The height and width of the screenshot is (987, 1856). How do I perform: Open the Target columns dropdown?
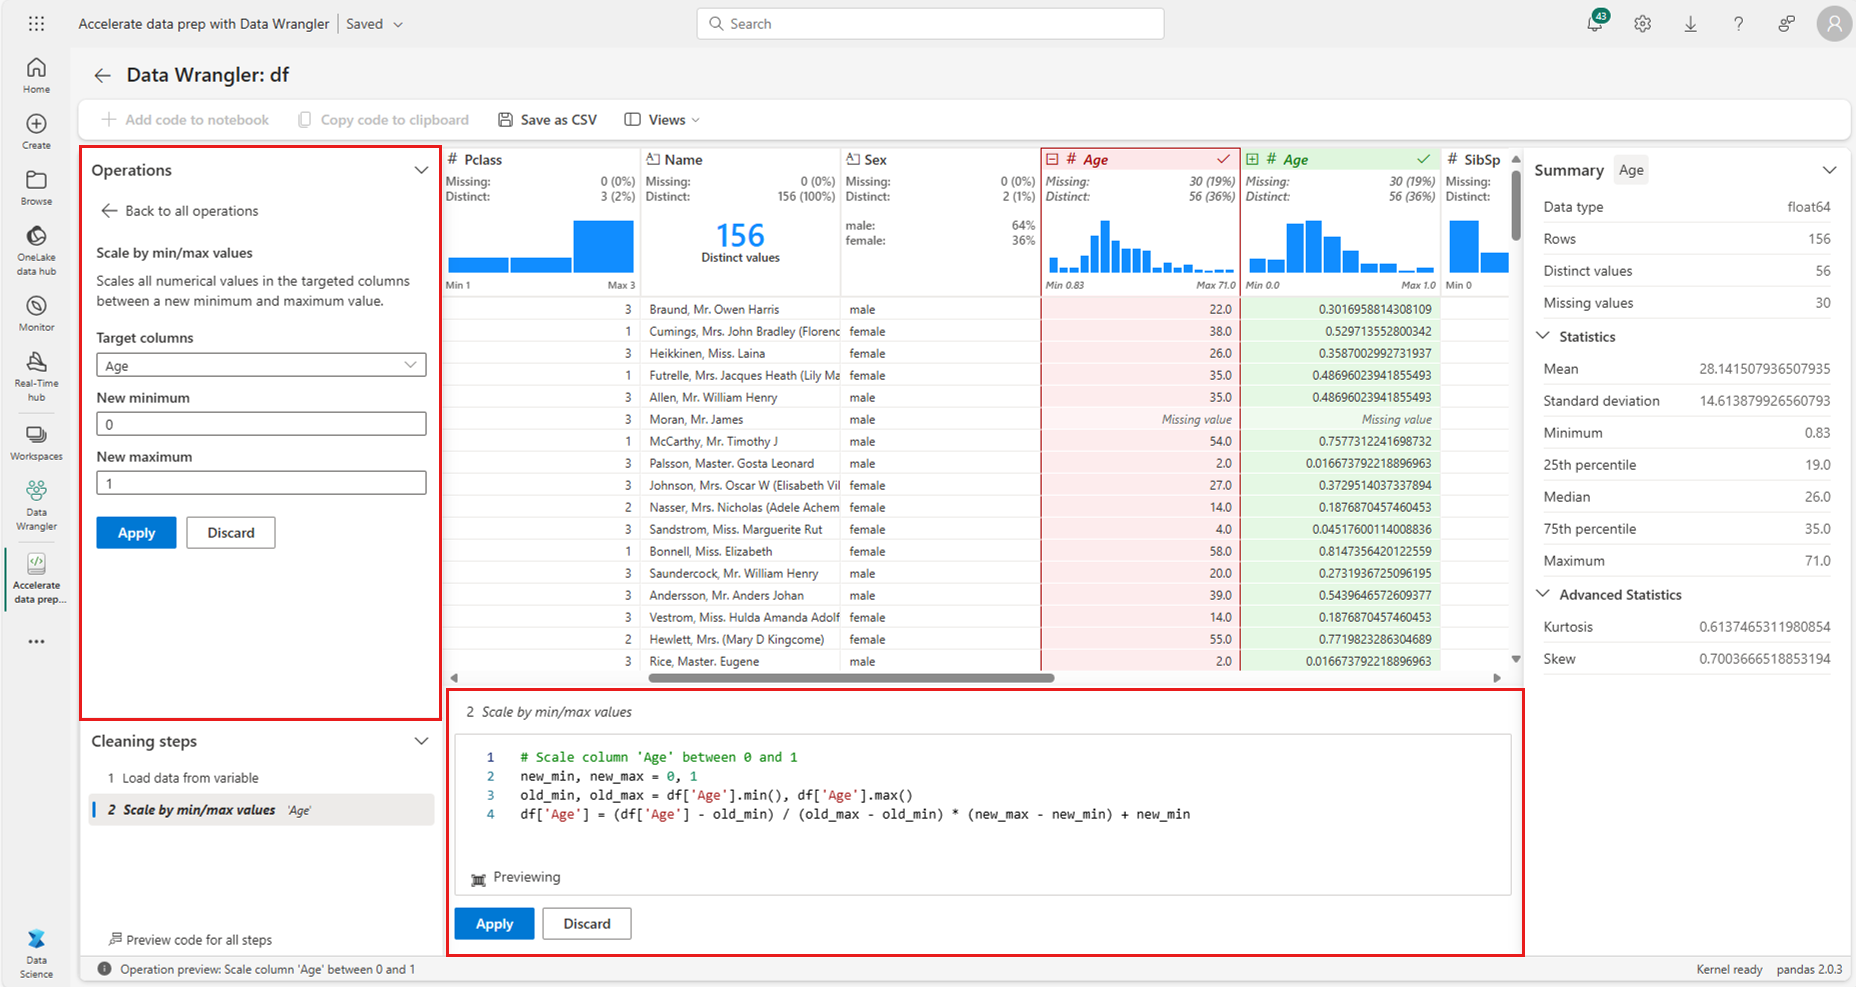tap(261, 366)
